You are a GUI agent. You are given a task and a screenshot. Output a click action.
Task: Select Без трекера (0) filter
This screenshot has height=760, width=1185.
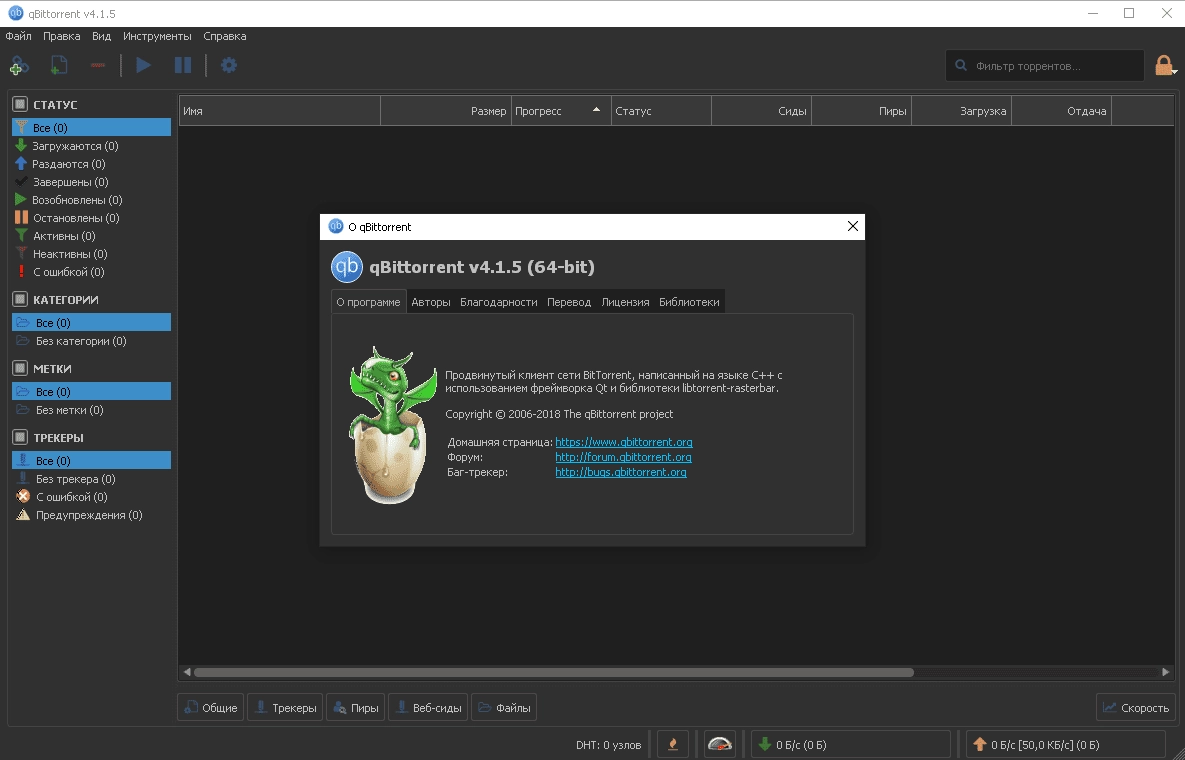[x=91, y=479]
